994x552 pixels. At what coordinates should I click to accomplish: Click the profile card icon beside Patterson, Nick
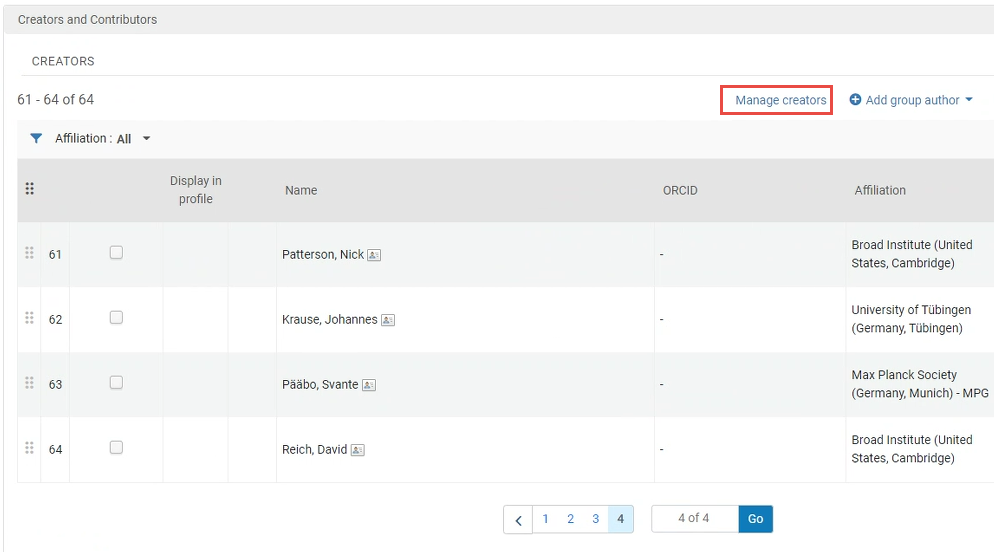coord(374,255)
